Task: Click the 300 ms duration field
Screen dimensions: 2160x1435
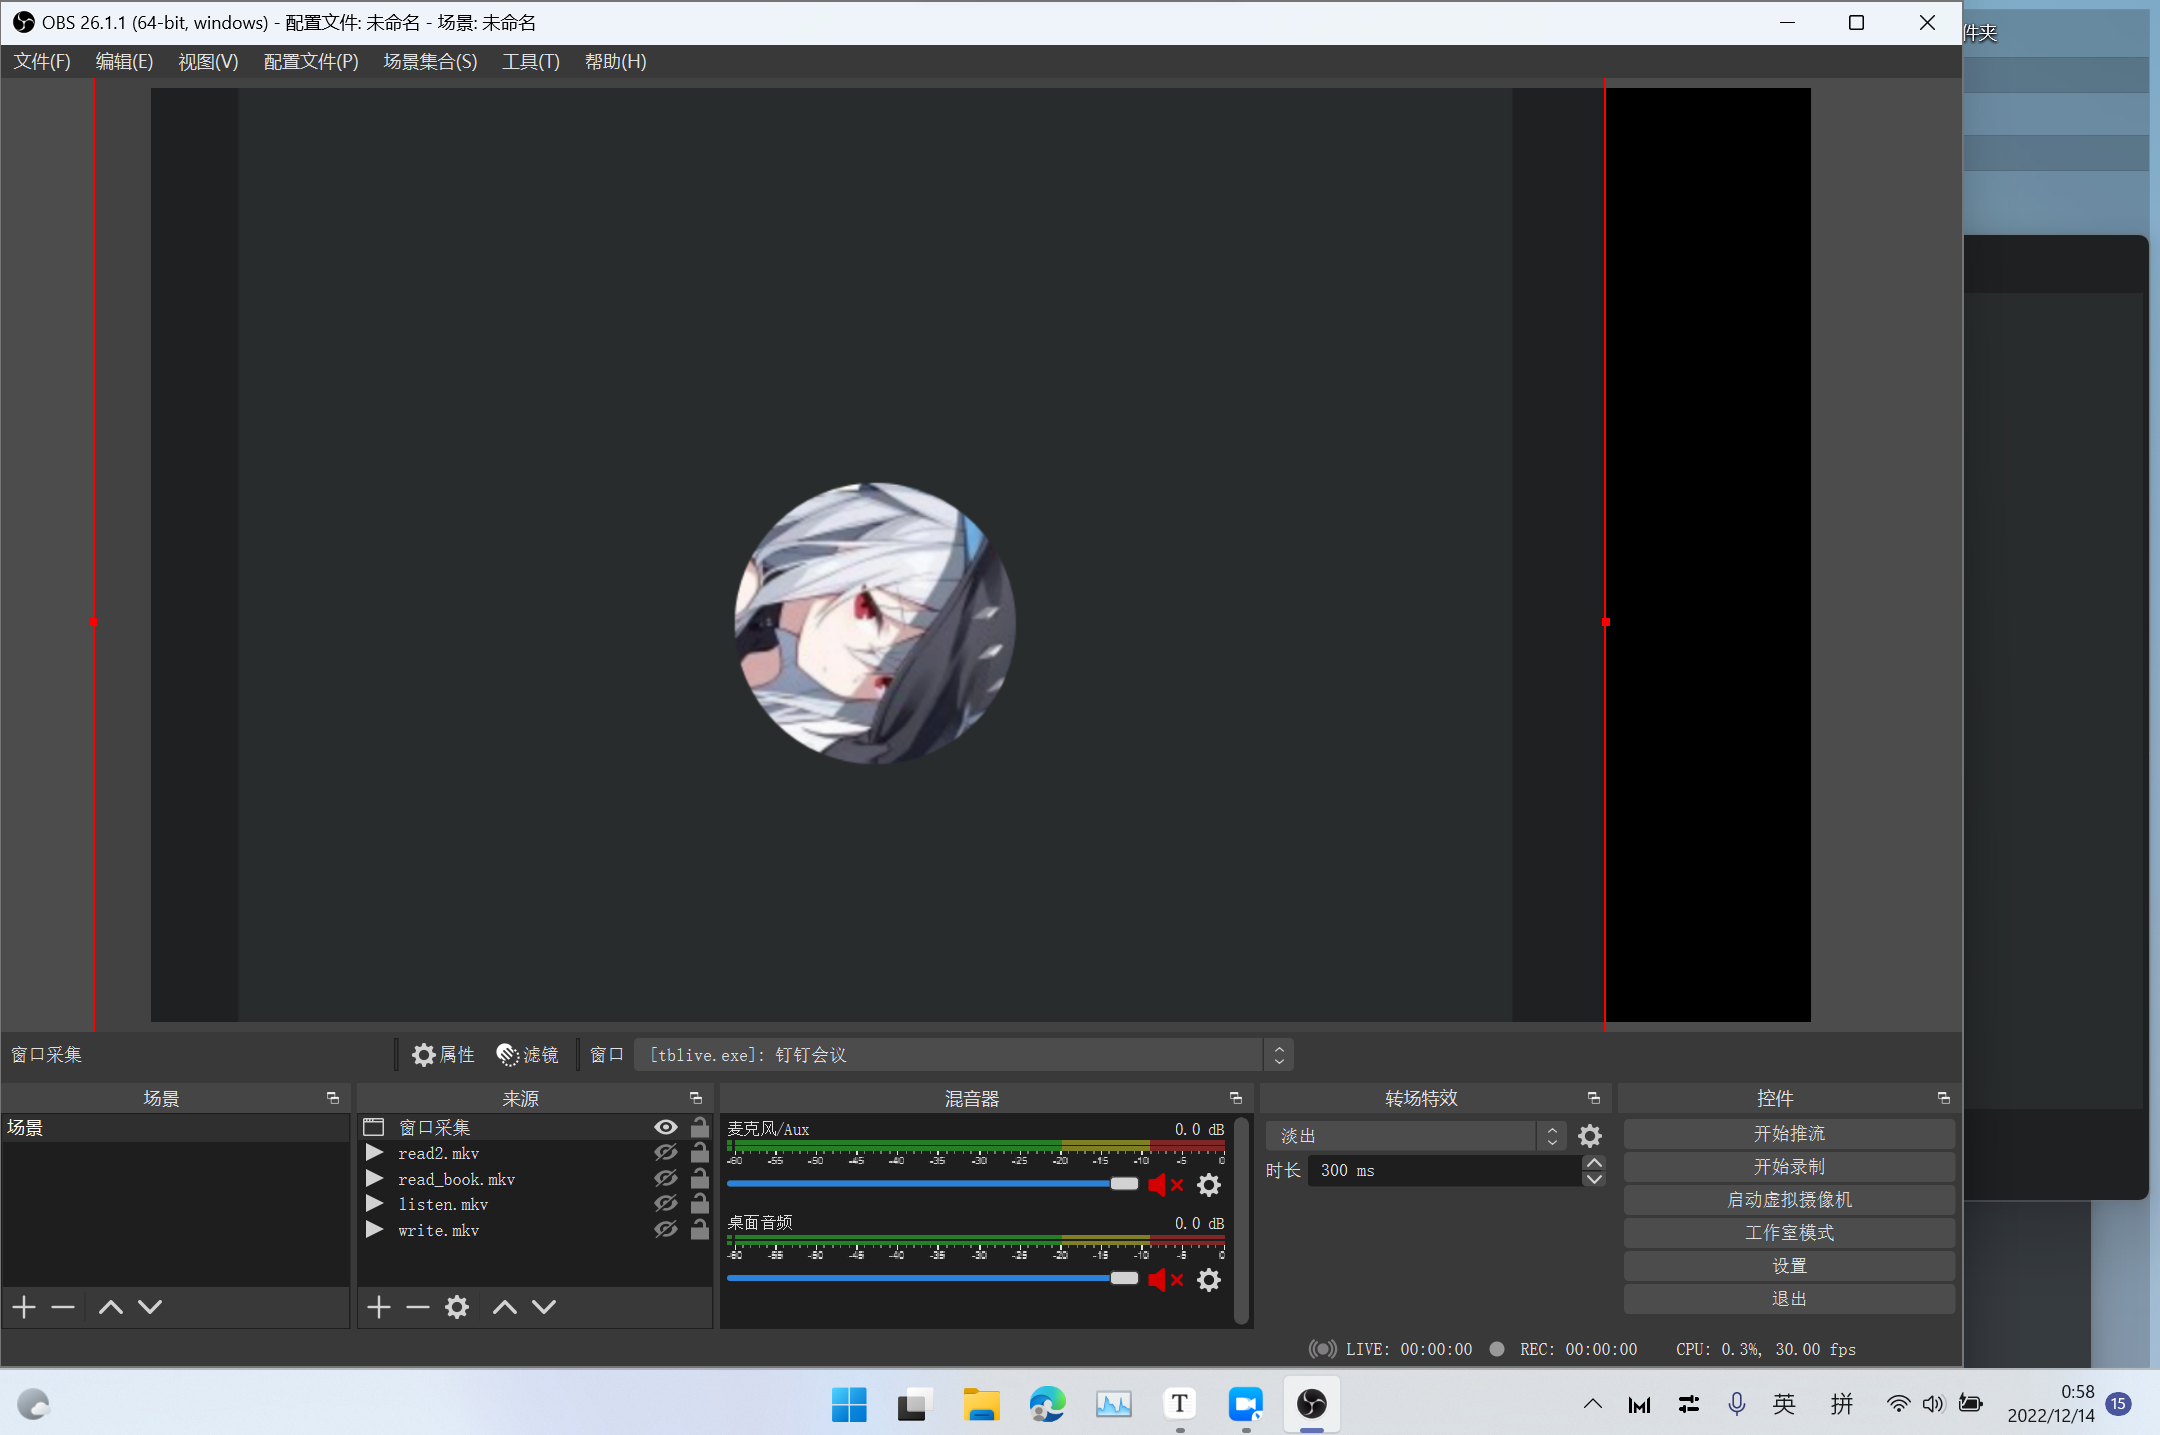Action: [1445, 1170]
